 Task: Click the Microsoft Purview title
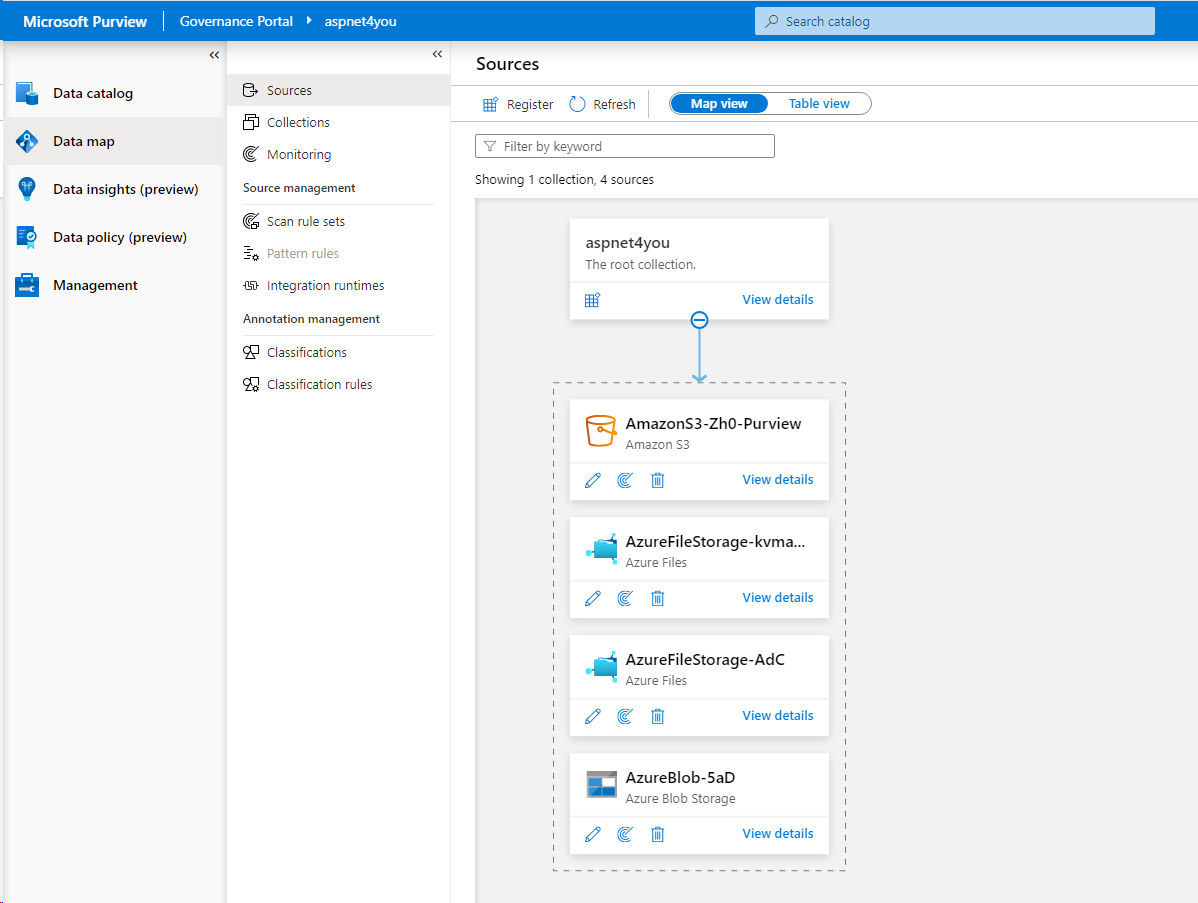coord(85,21)
